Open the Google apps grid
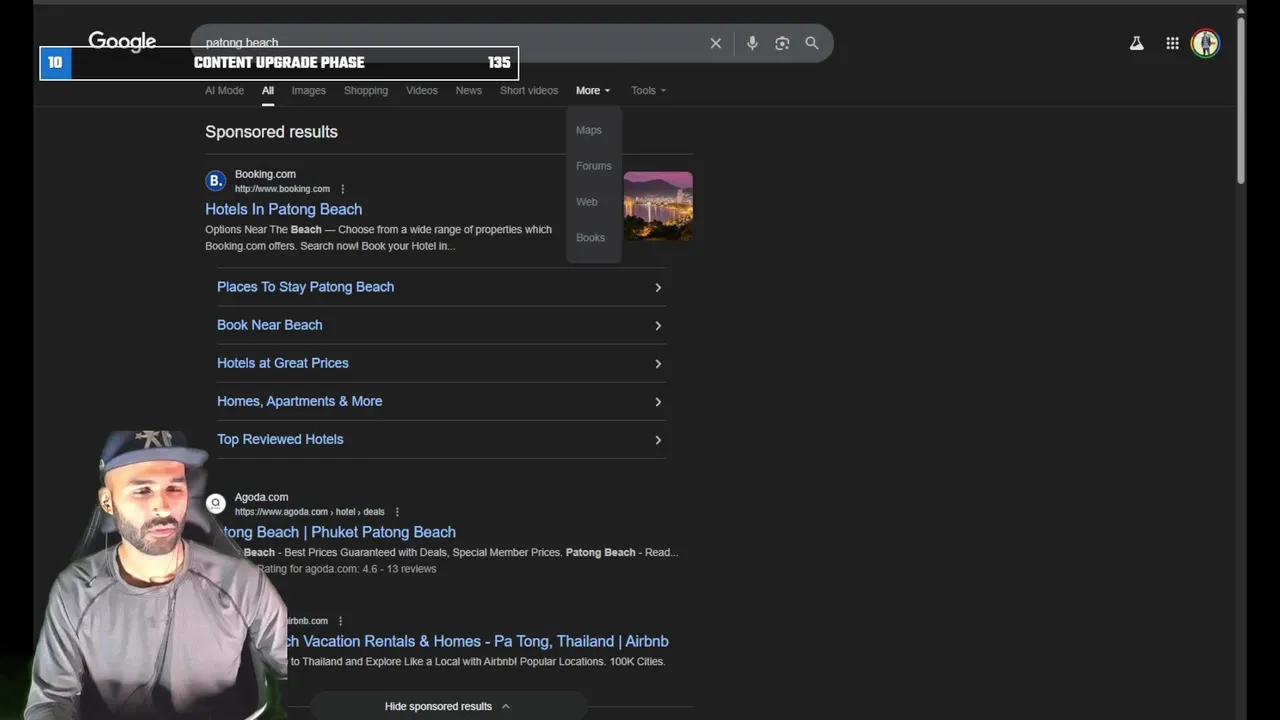 pyautogui.click(x=1172, y=43)
